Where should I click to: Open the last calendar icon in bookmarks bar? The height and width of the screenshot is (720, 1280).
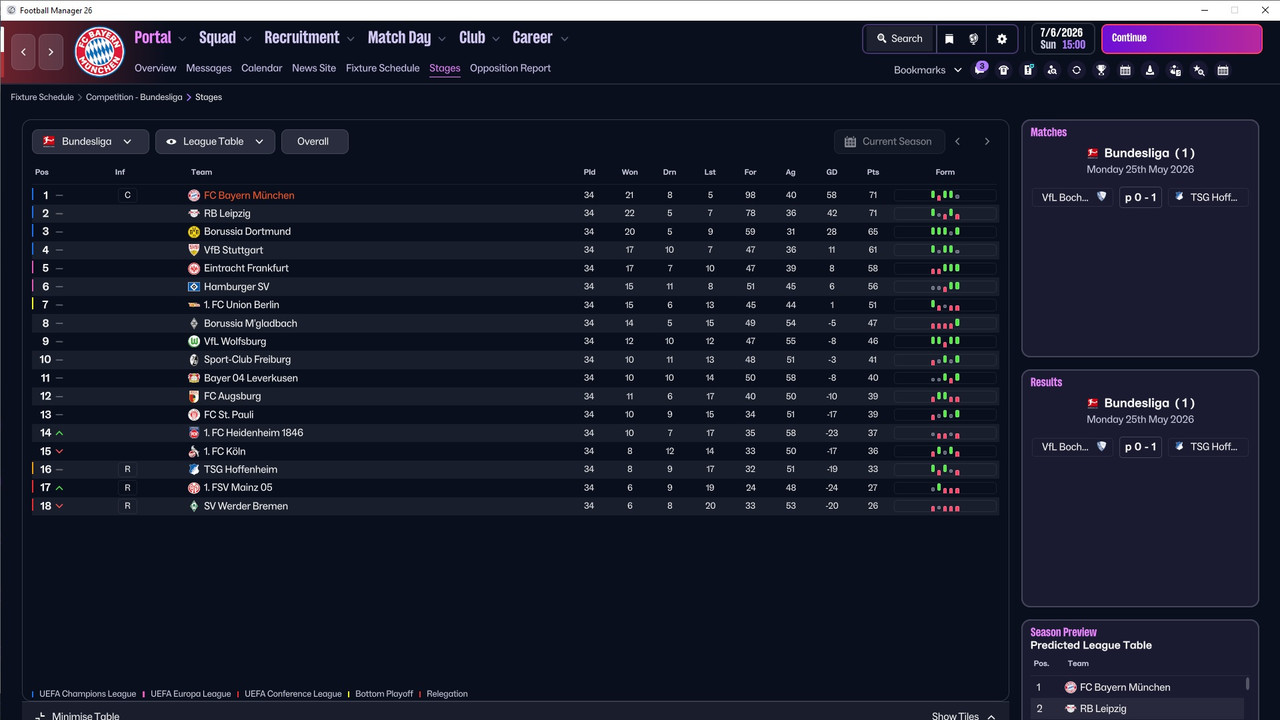[x=1223, y=70]
